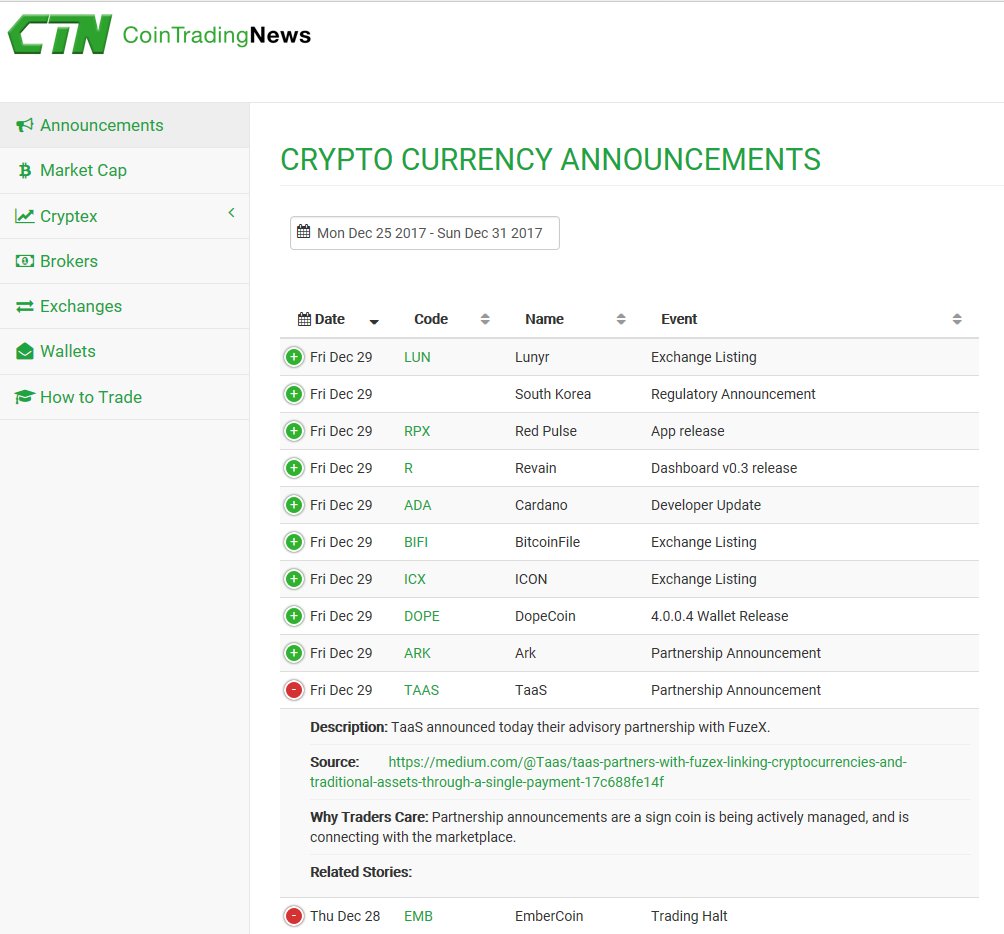
Task: Click the EmberCoin name cell
Action: point(549,916)
